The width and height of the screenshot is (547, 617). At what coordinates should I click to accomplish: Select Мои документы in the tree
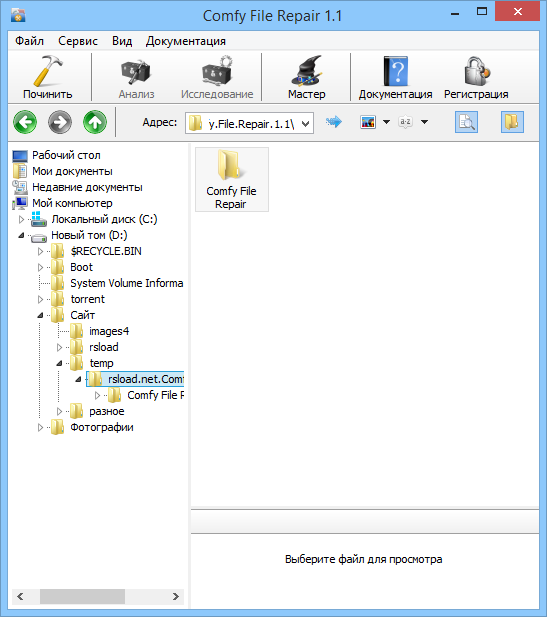(72, 172)
